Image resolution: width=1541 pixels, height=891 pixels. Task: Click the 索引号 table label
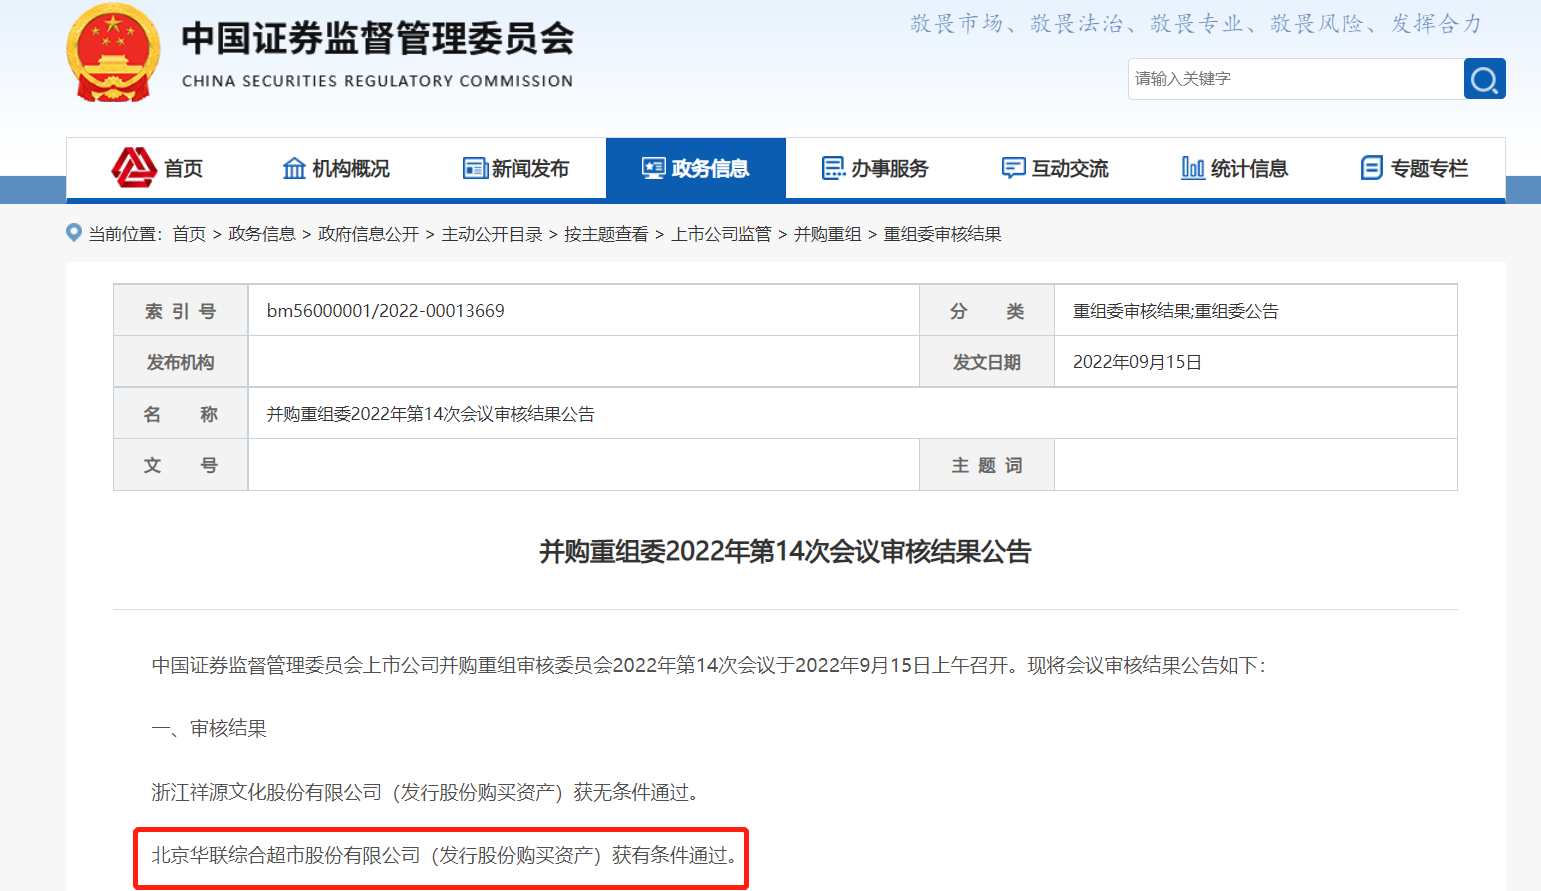[x=180, y=311]
